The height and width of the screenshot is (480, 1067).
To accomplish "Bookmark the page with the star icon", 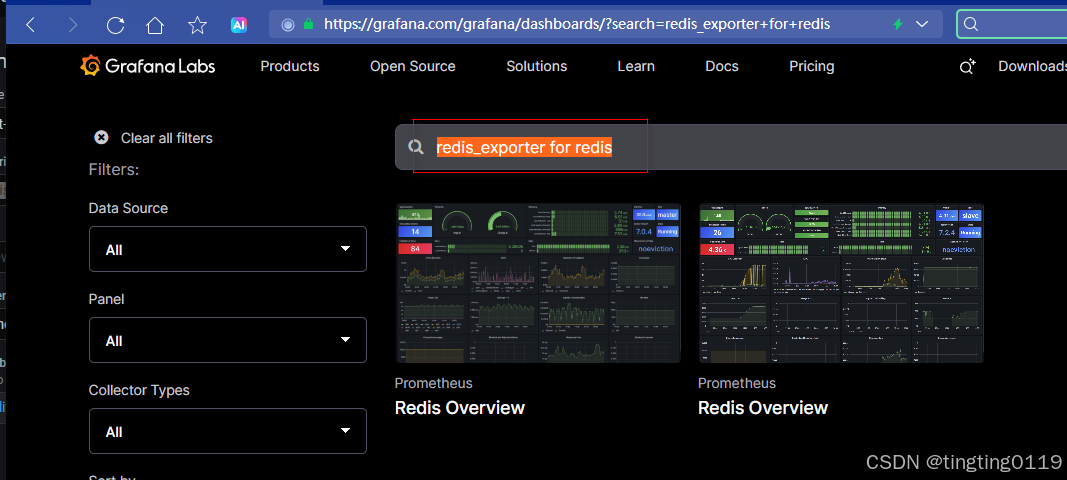I will tap(197, 25).
